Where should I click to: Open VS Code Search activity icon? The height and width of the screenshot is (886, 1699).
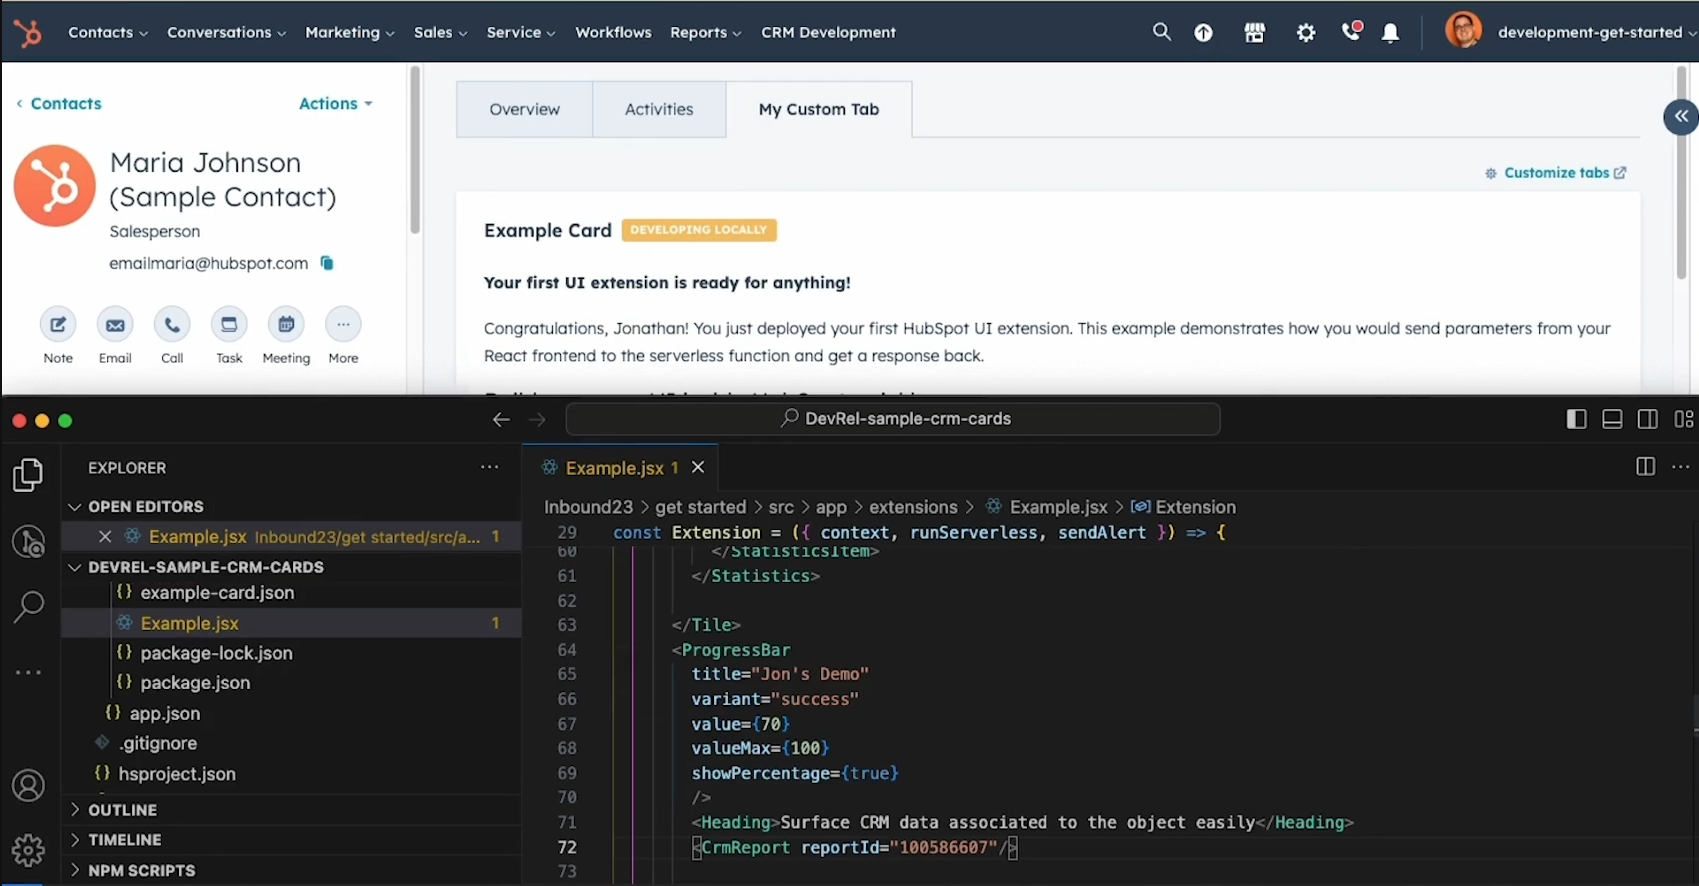click(x=29, y=606)
